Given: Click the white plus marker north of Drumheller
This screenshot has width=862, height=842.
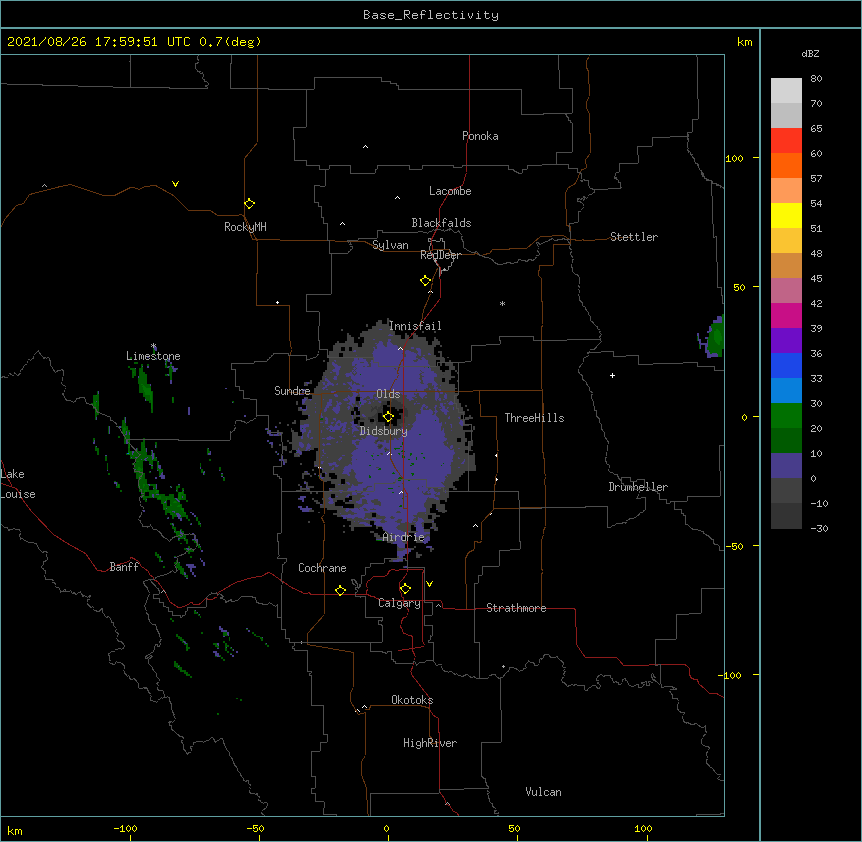Looking at the screenshot, I should tap(612, 375).
